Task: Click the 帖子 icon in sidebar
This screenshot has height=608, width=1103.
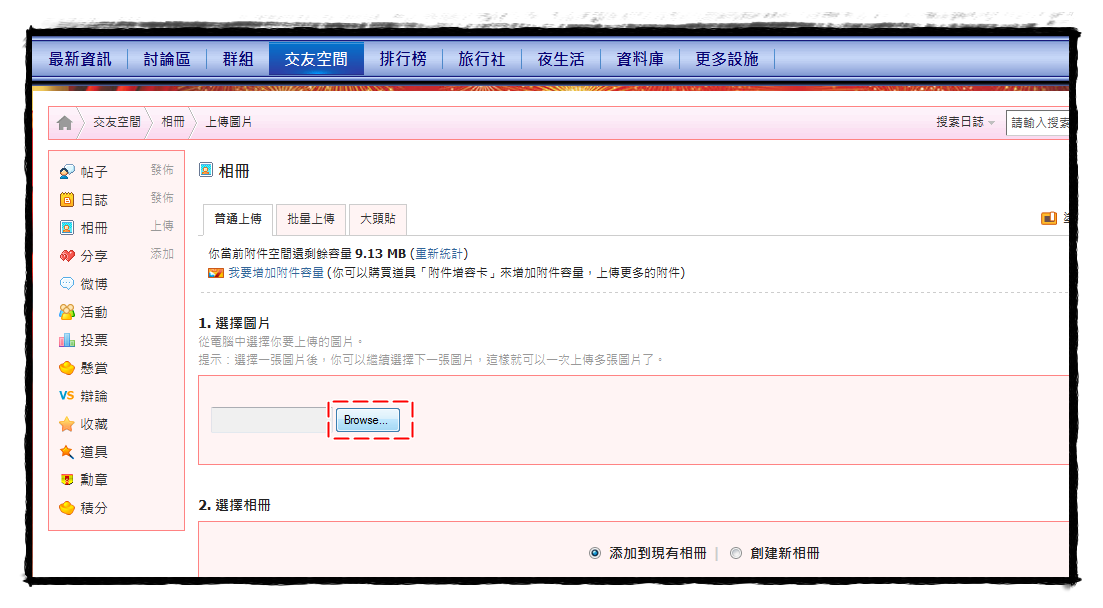Action: point(67,172)
